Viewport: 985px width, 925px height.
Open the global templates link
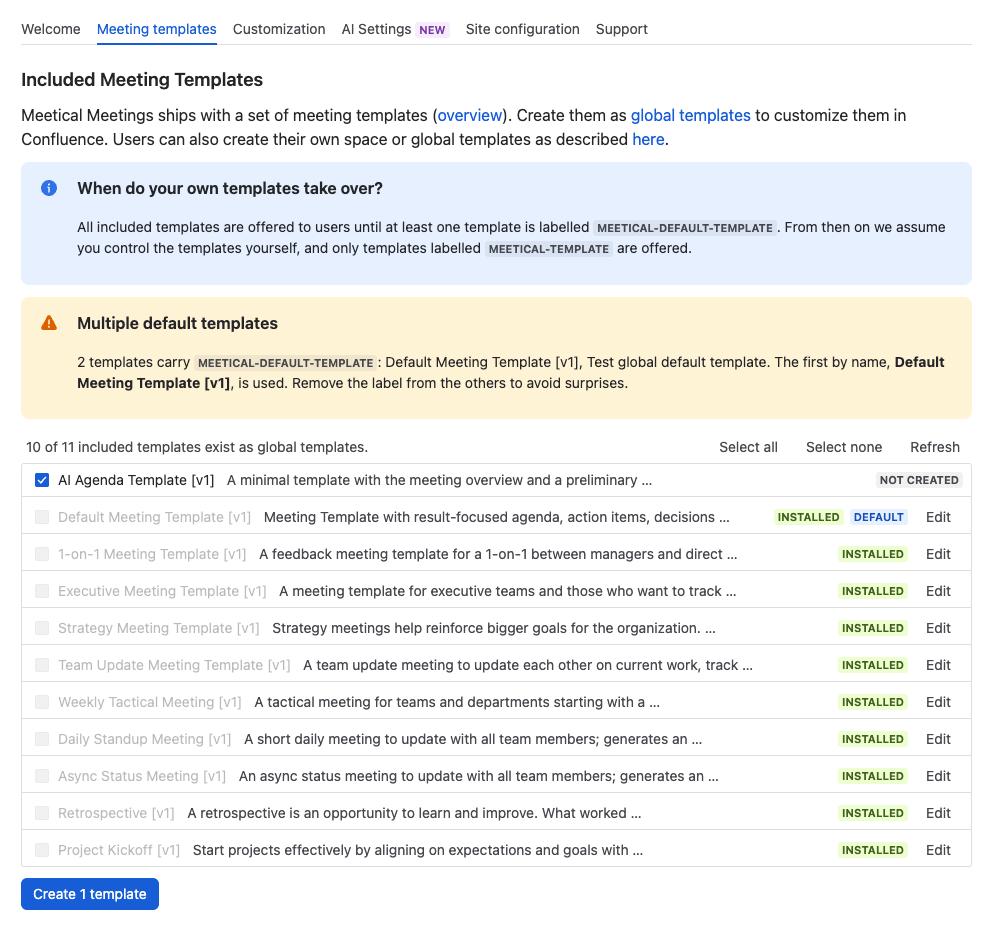click(690, 116)
